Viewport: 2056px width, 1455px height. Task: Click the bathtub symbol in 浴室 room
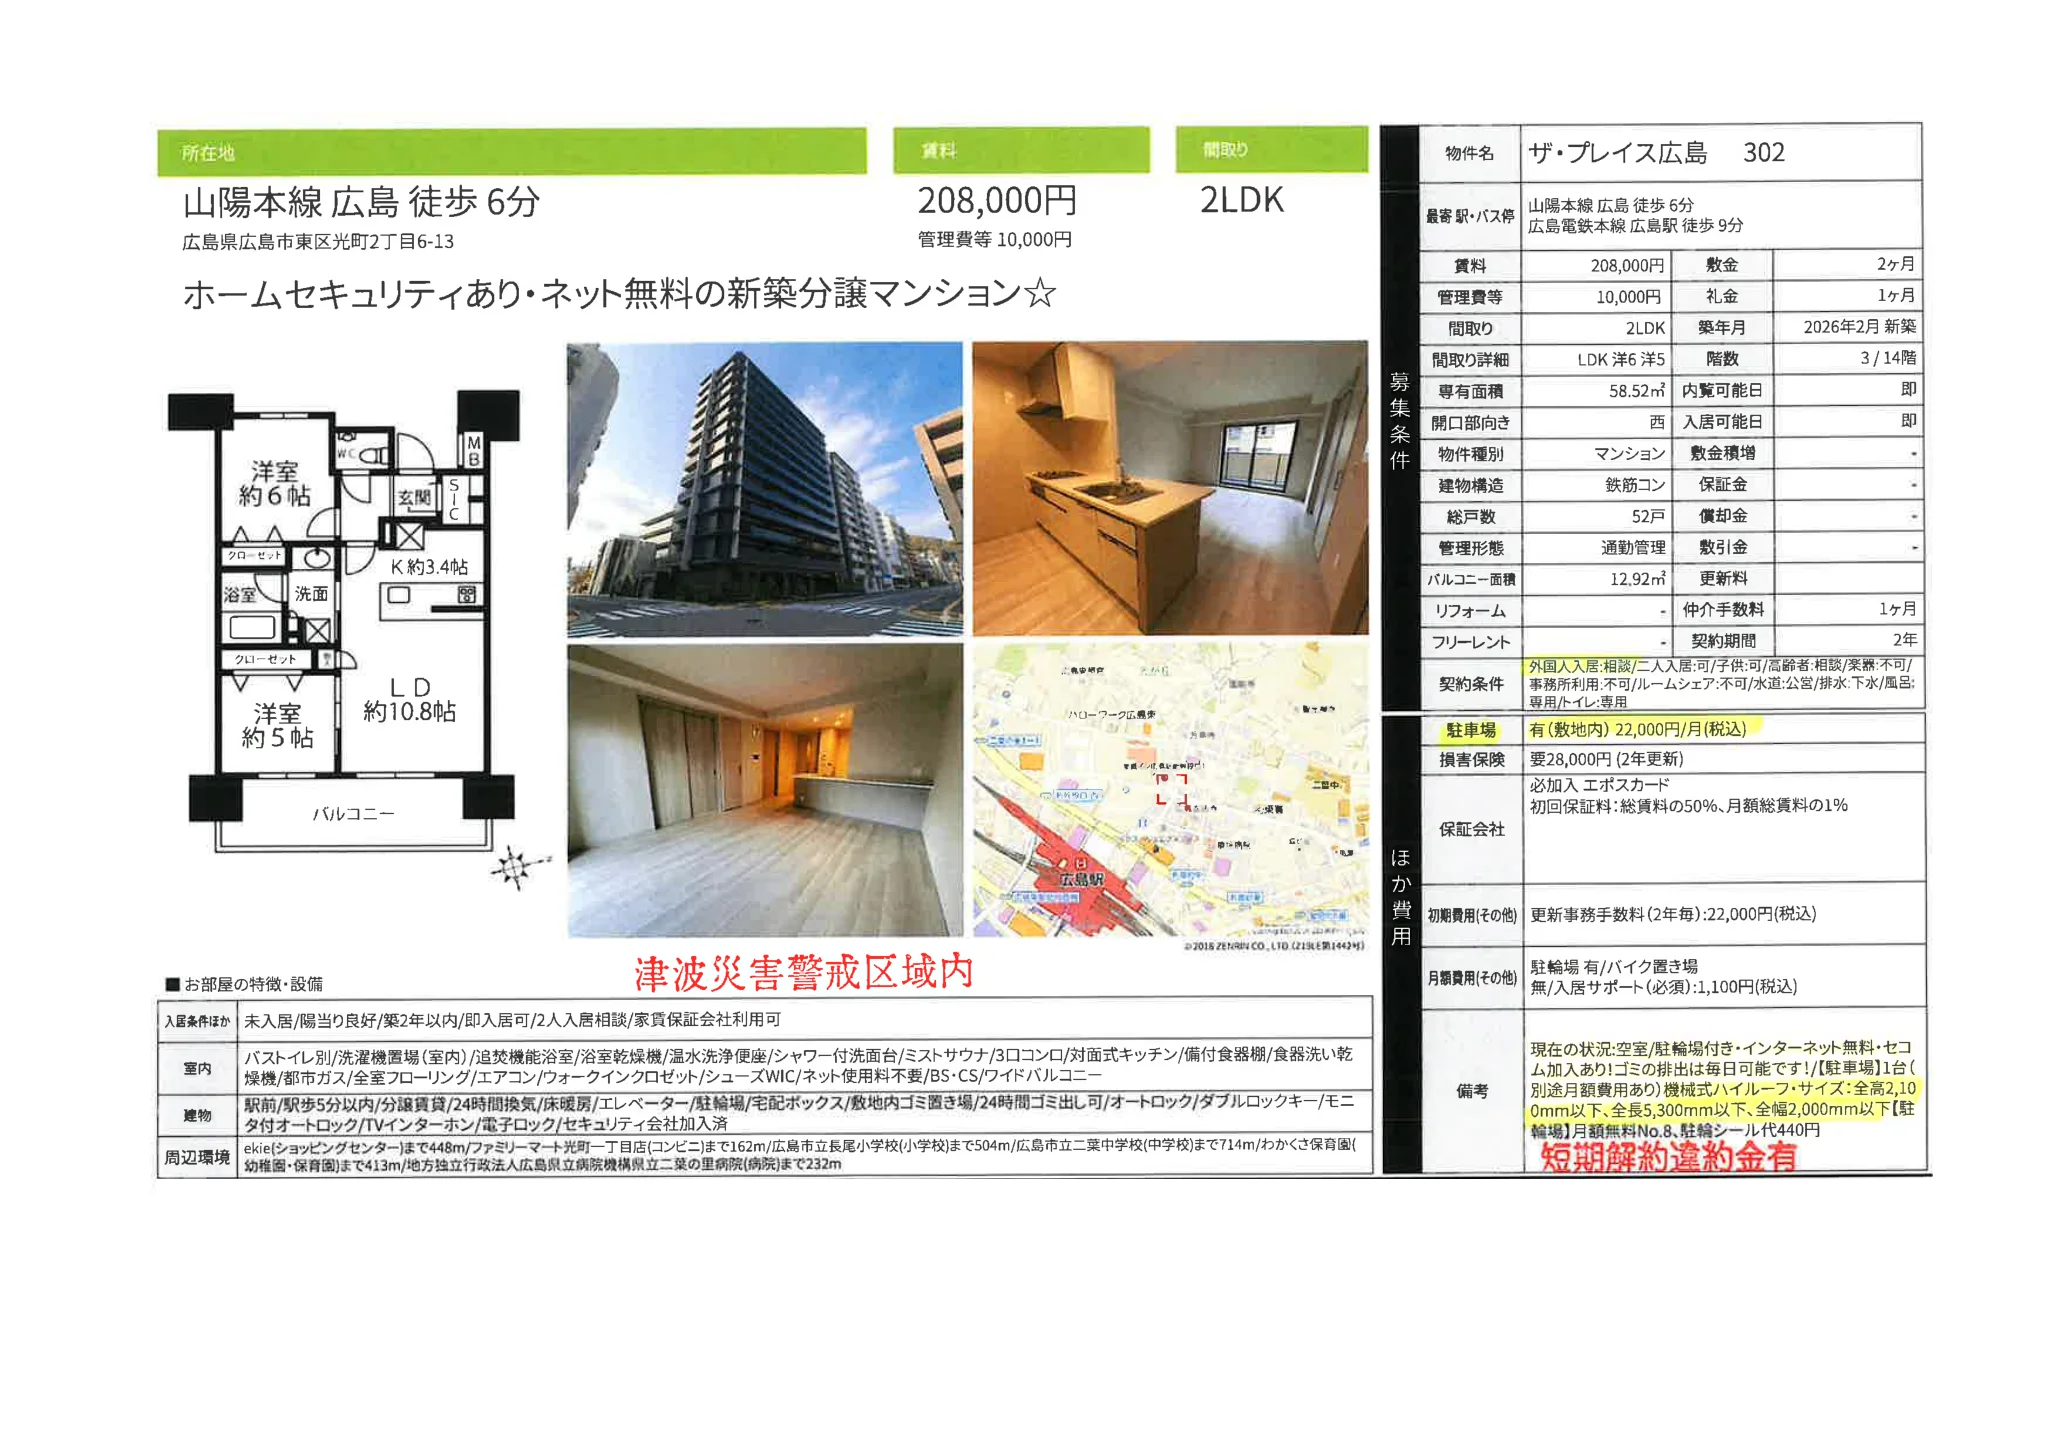[252, 628]
